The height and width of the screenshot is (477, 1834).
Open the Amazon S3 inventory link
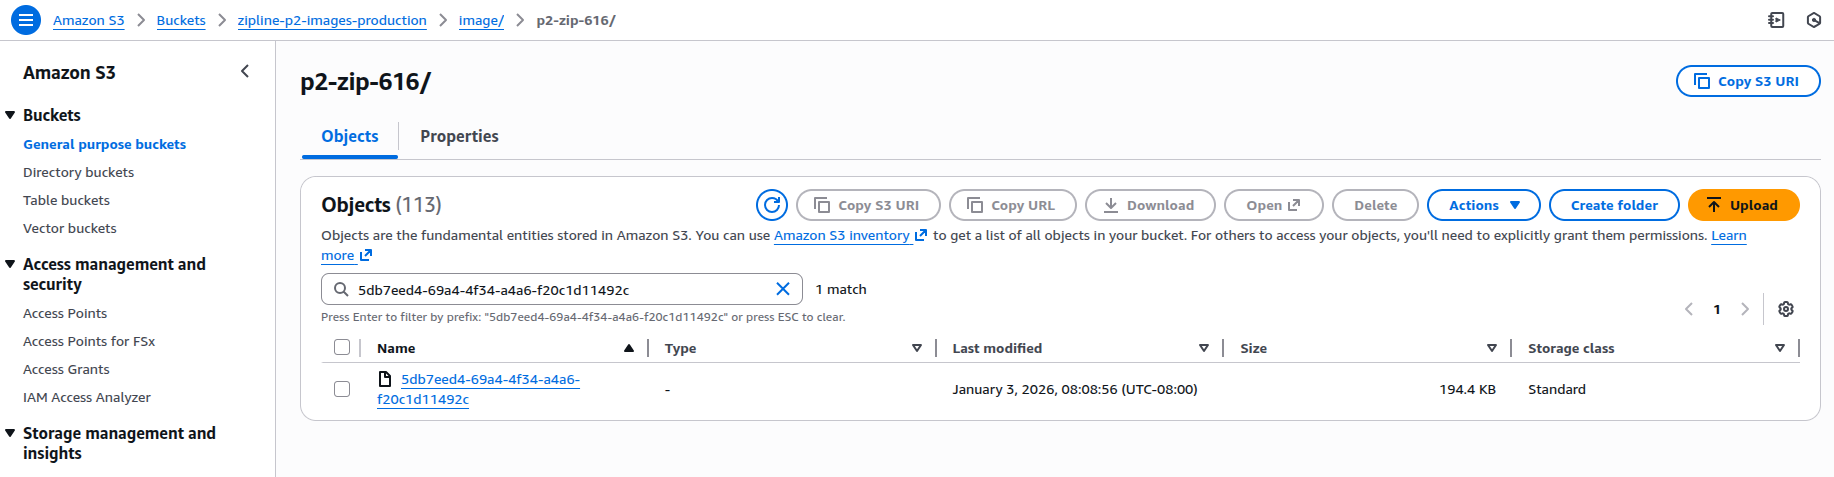850,235
